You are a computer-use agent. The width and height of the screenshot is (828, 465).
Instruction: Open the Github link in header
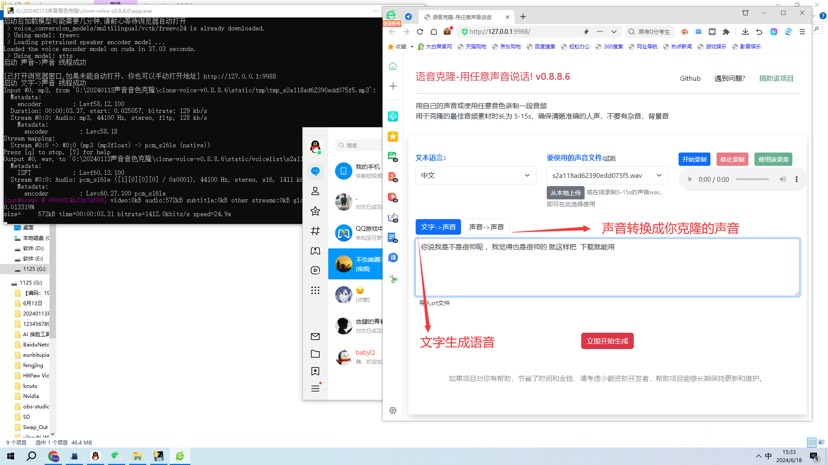click(690, 78)
